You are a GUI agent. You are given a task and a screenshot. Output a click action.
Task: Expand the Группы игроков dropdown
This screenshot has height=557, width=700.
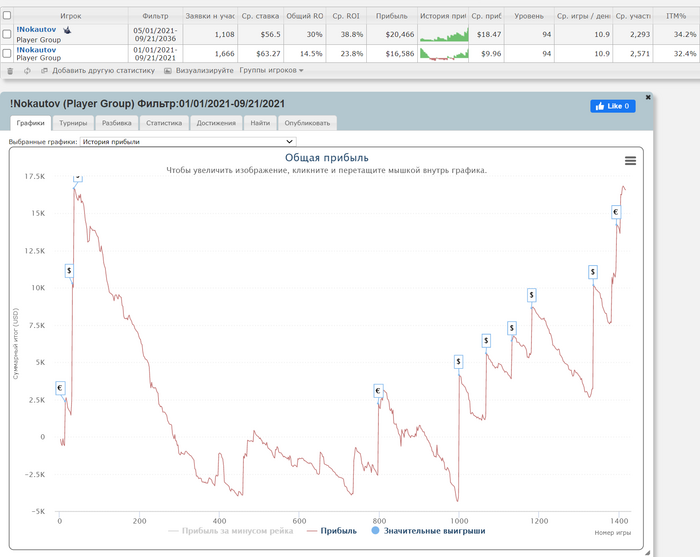(271, 71)
